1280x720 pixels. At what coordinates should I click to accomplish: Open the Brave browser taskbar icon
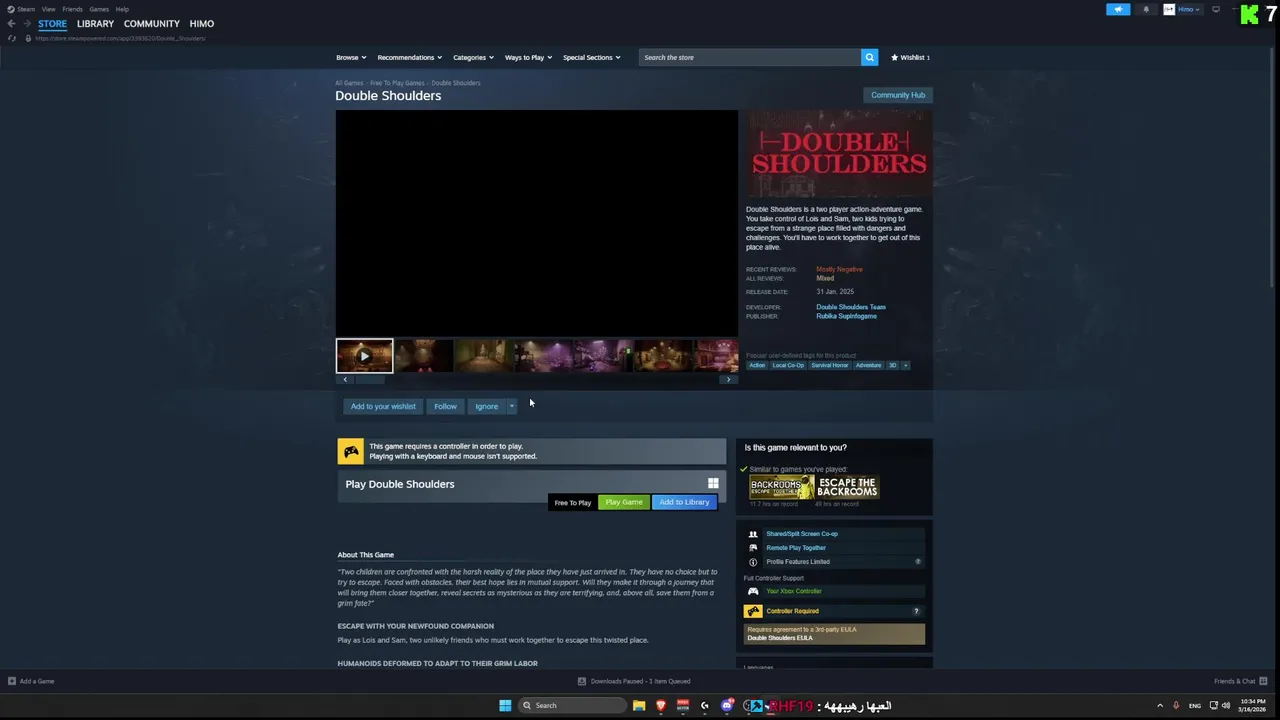click(x=661, y=705)
